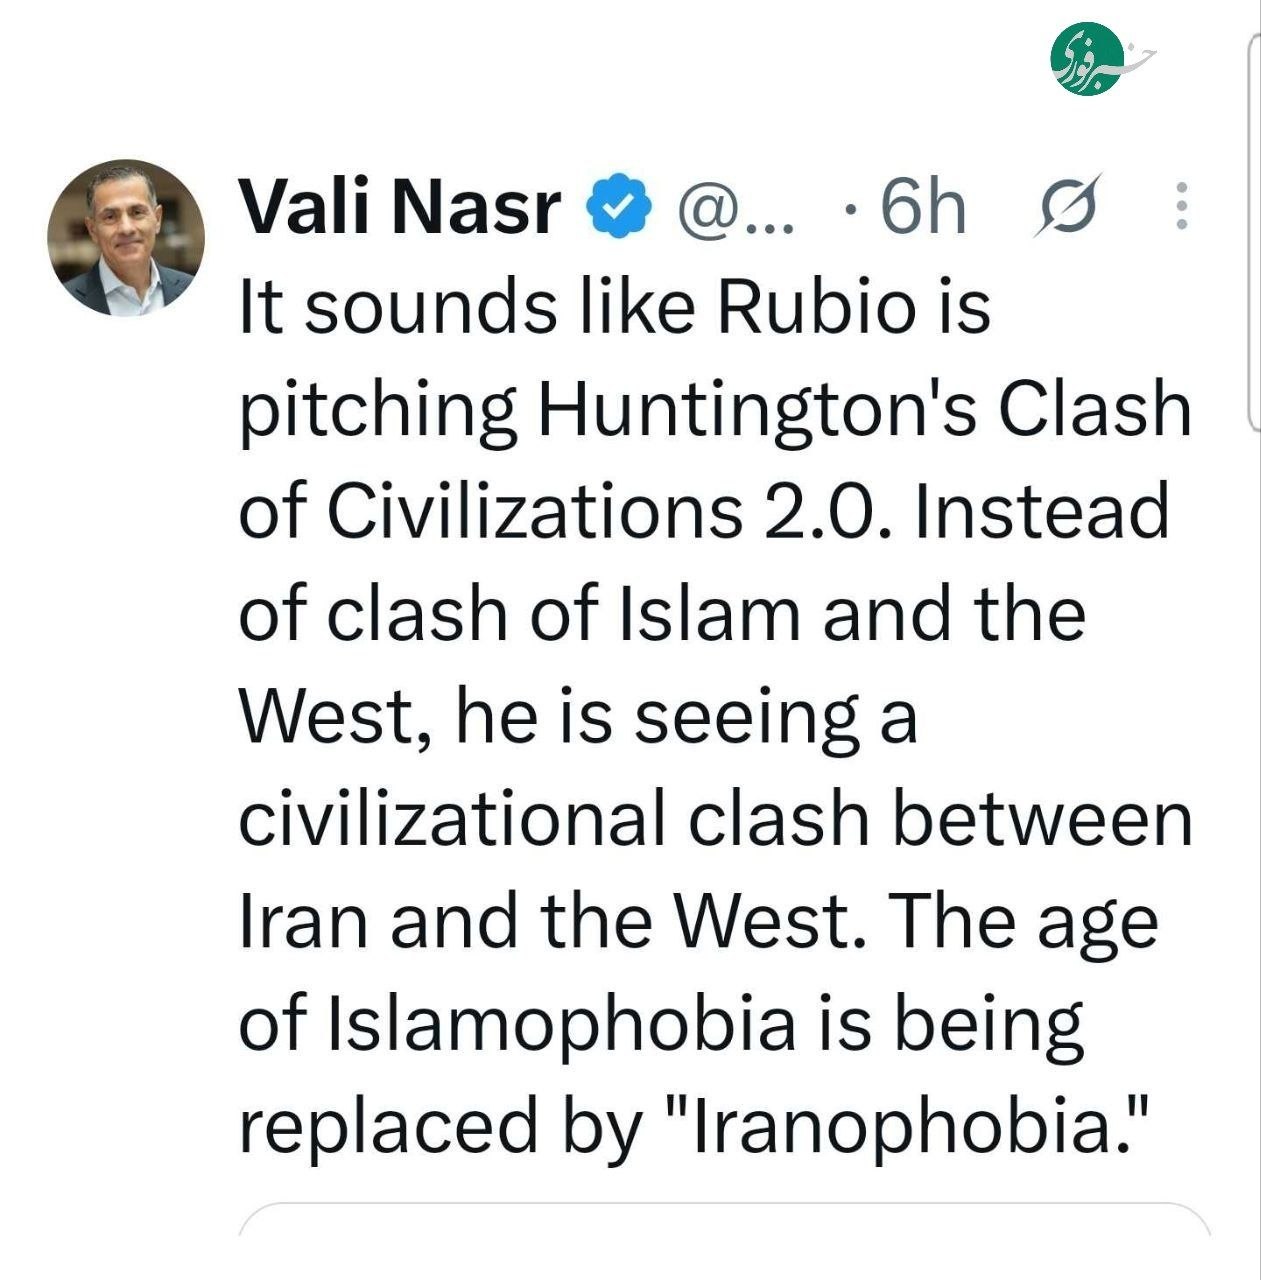Click the truncated @ handle
The height and width of the screenshot is (1280, 1261).
click(736, 206)
